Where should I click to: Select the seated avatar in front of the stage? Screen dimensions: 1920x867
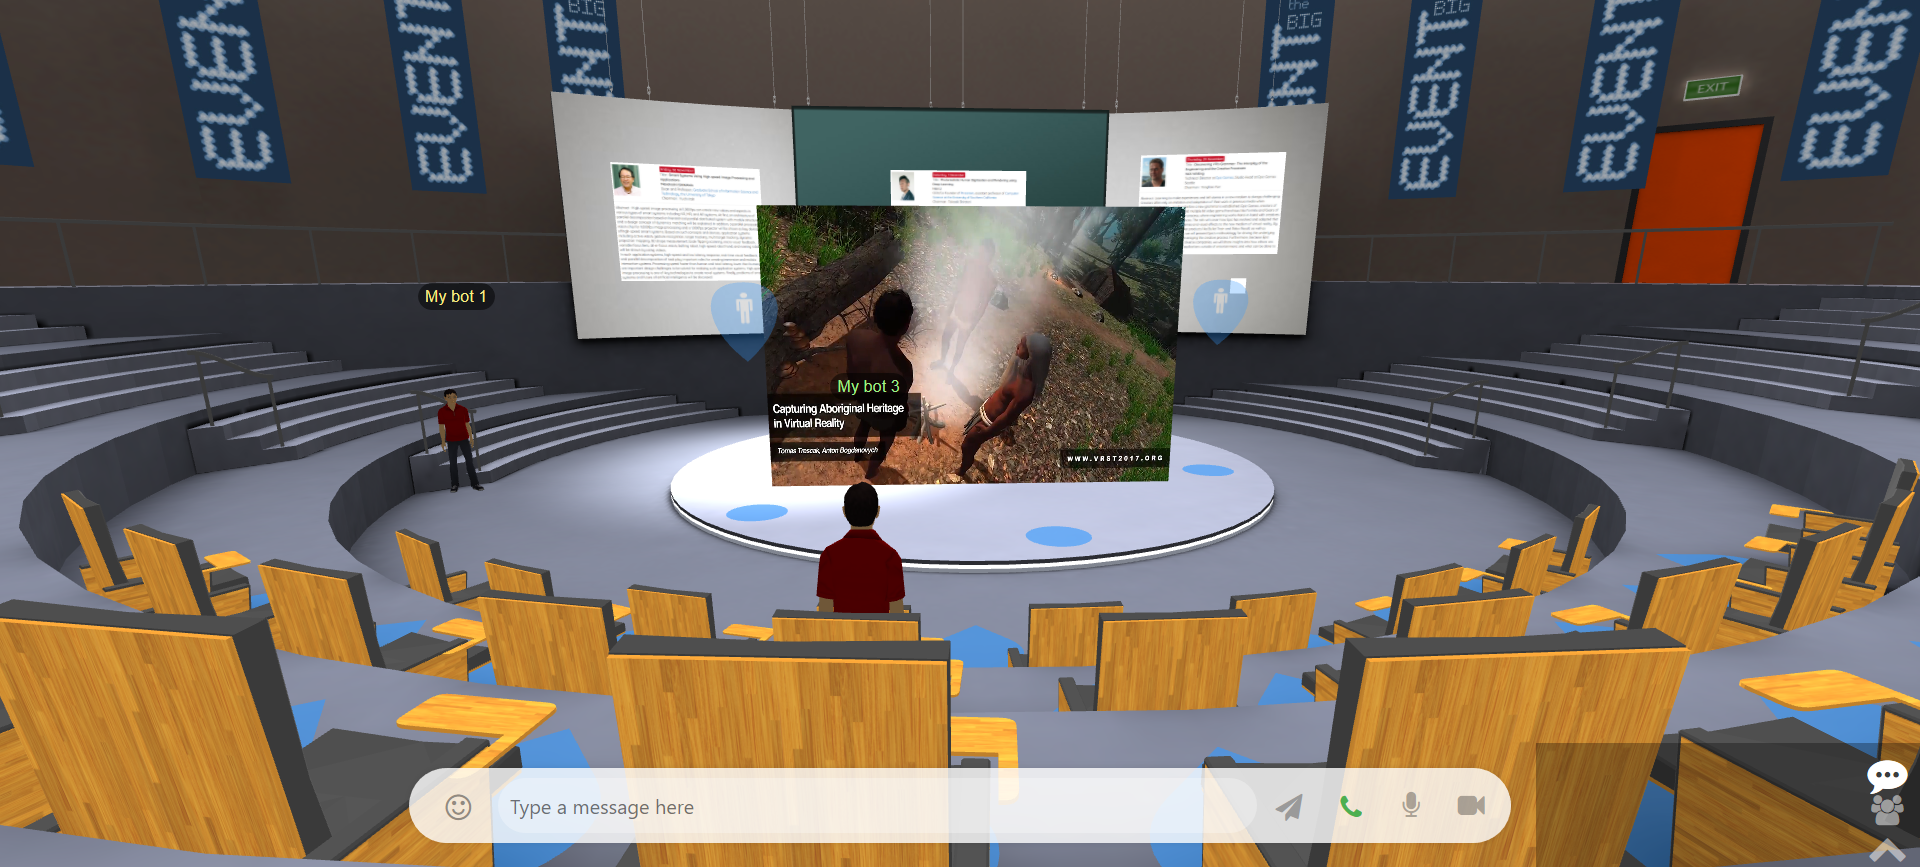[861, 548]
